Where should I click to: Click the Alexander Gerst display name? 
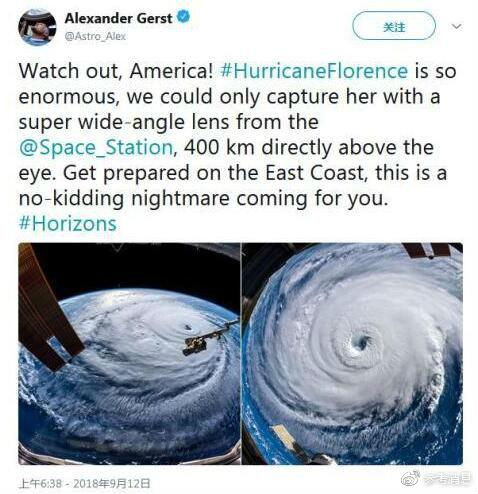point(119,18)
